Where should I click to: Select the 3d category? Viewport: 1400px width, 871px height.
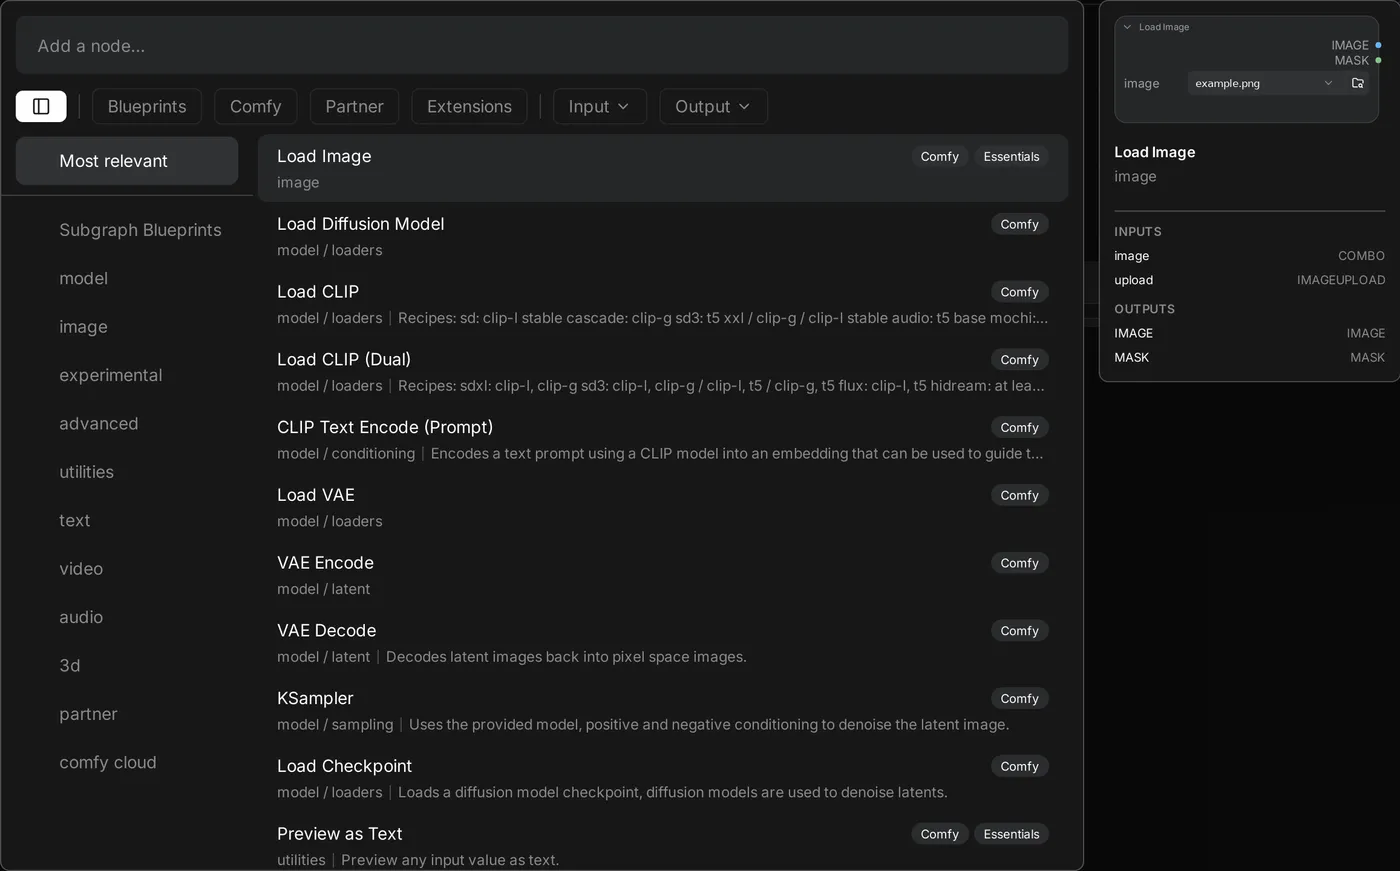[x=69, y=666]
